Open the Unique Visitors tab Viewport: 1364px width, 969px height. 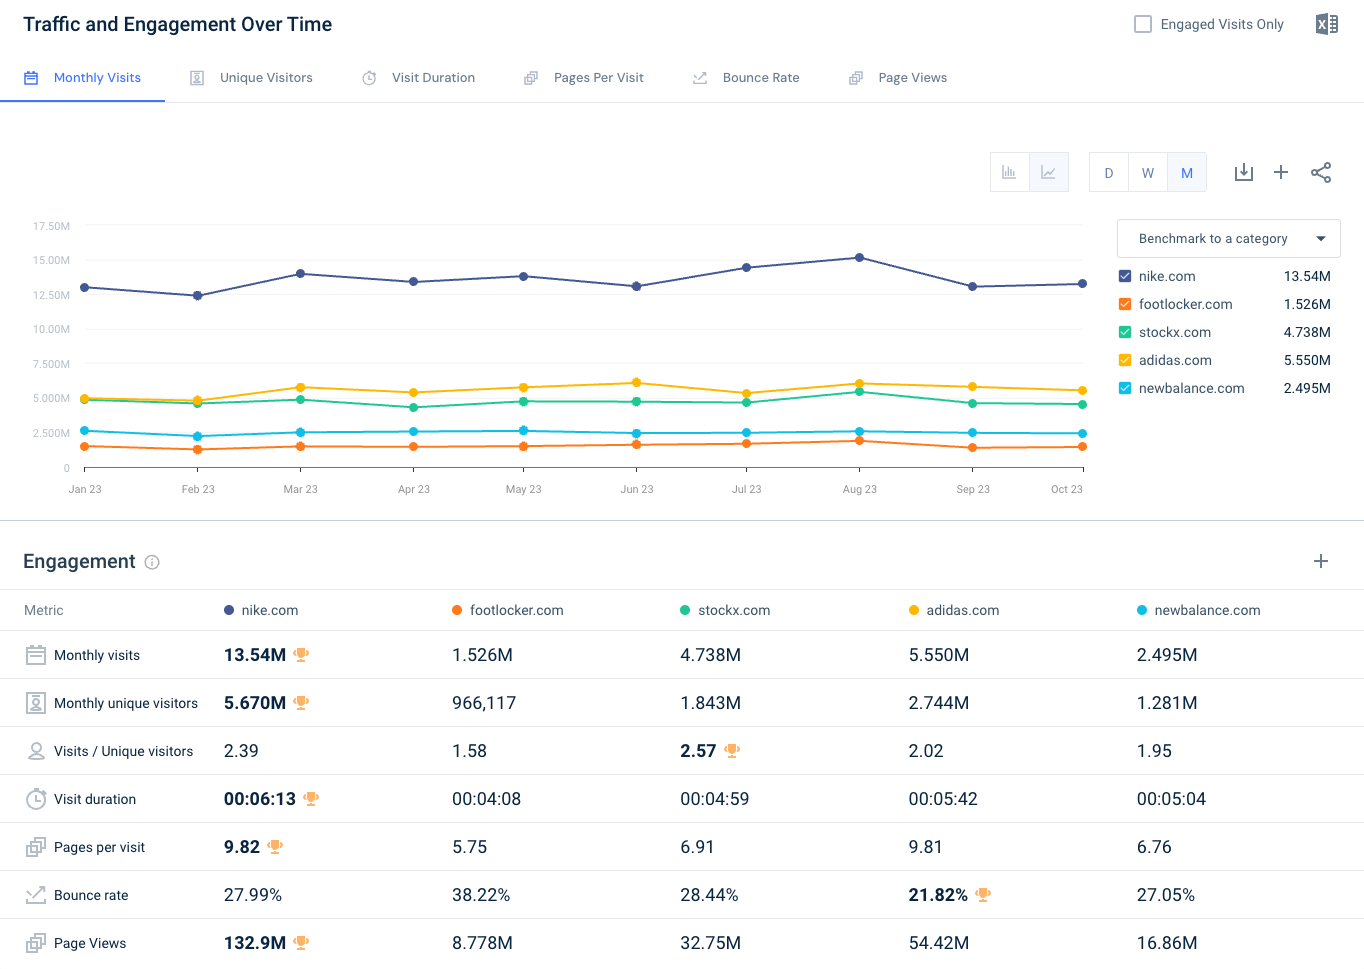(x=251, y=78)
